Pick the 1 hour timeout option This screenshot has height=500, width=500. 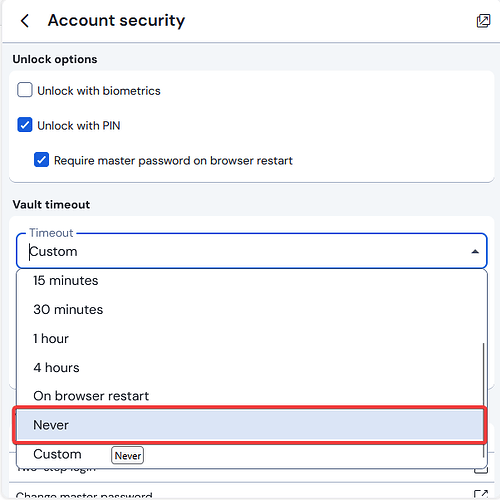pos(252,338)
